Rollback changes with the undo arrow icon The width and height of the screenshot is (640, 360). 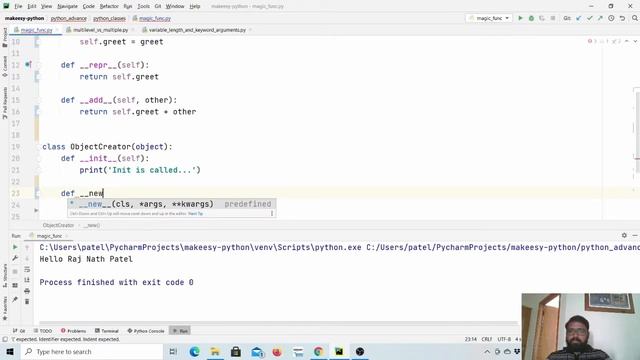point(622,18)
